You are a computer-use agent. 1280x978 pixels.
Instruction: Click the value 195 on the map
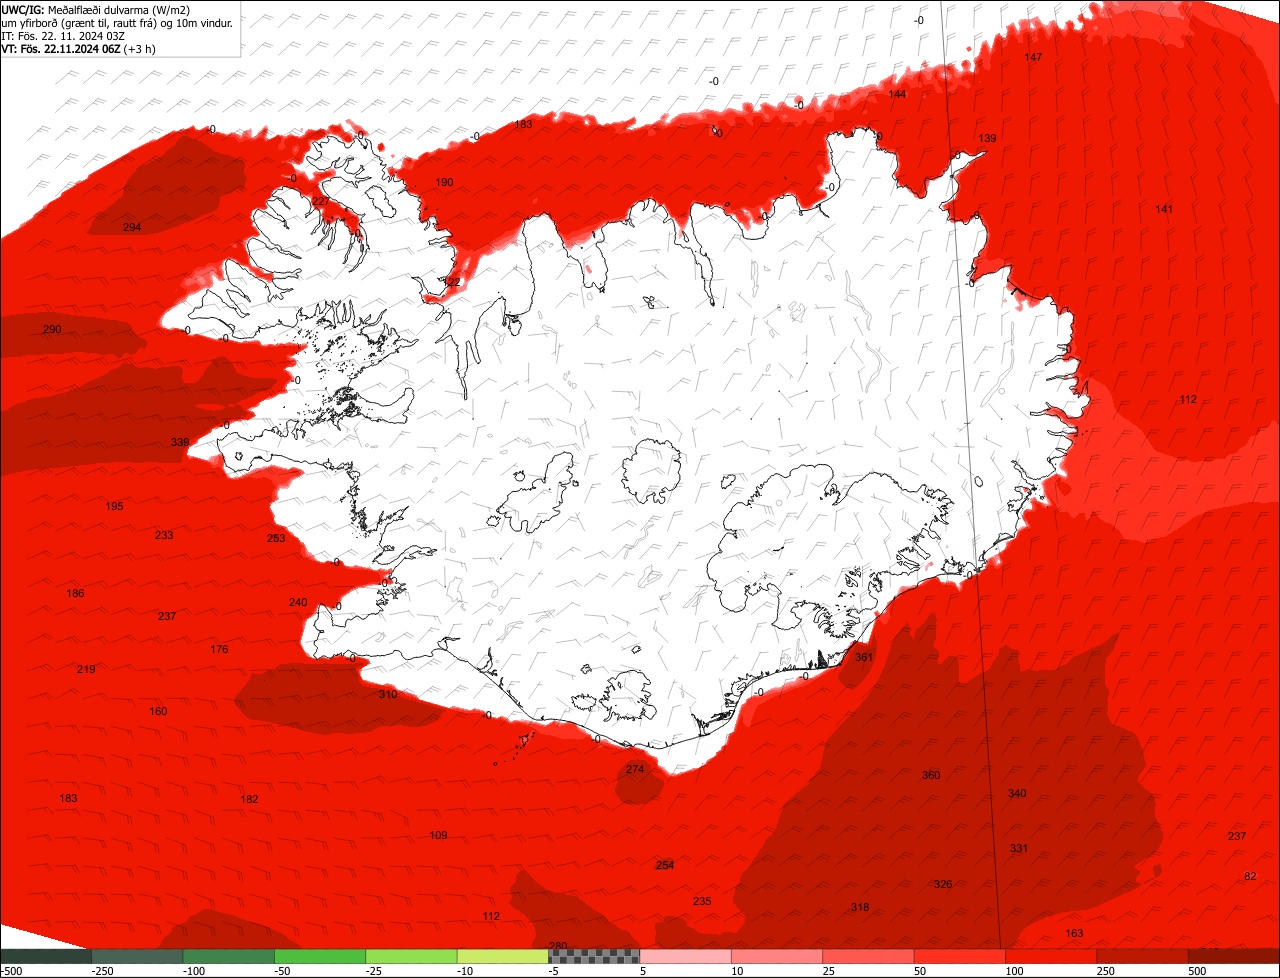[x=115, y=506]
